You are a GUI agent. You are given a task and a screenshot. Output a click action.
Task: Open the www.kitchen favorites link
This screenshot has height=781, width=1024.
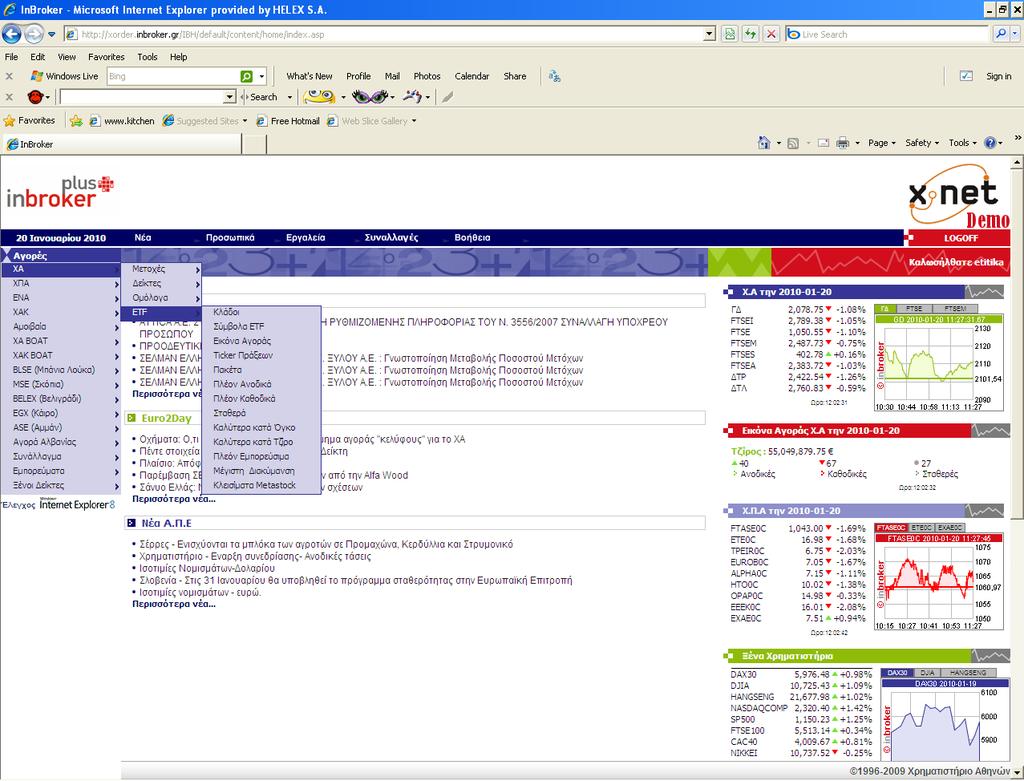point(122,121)
